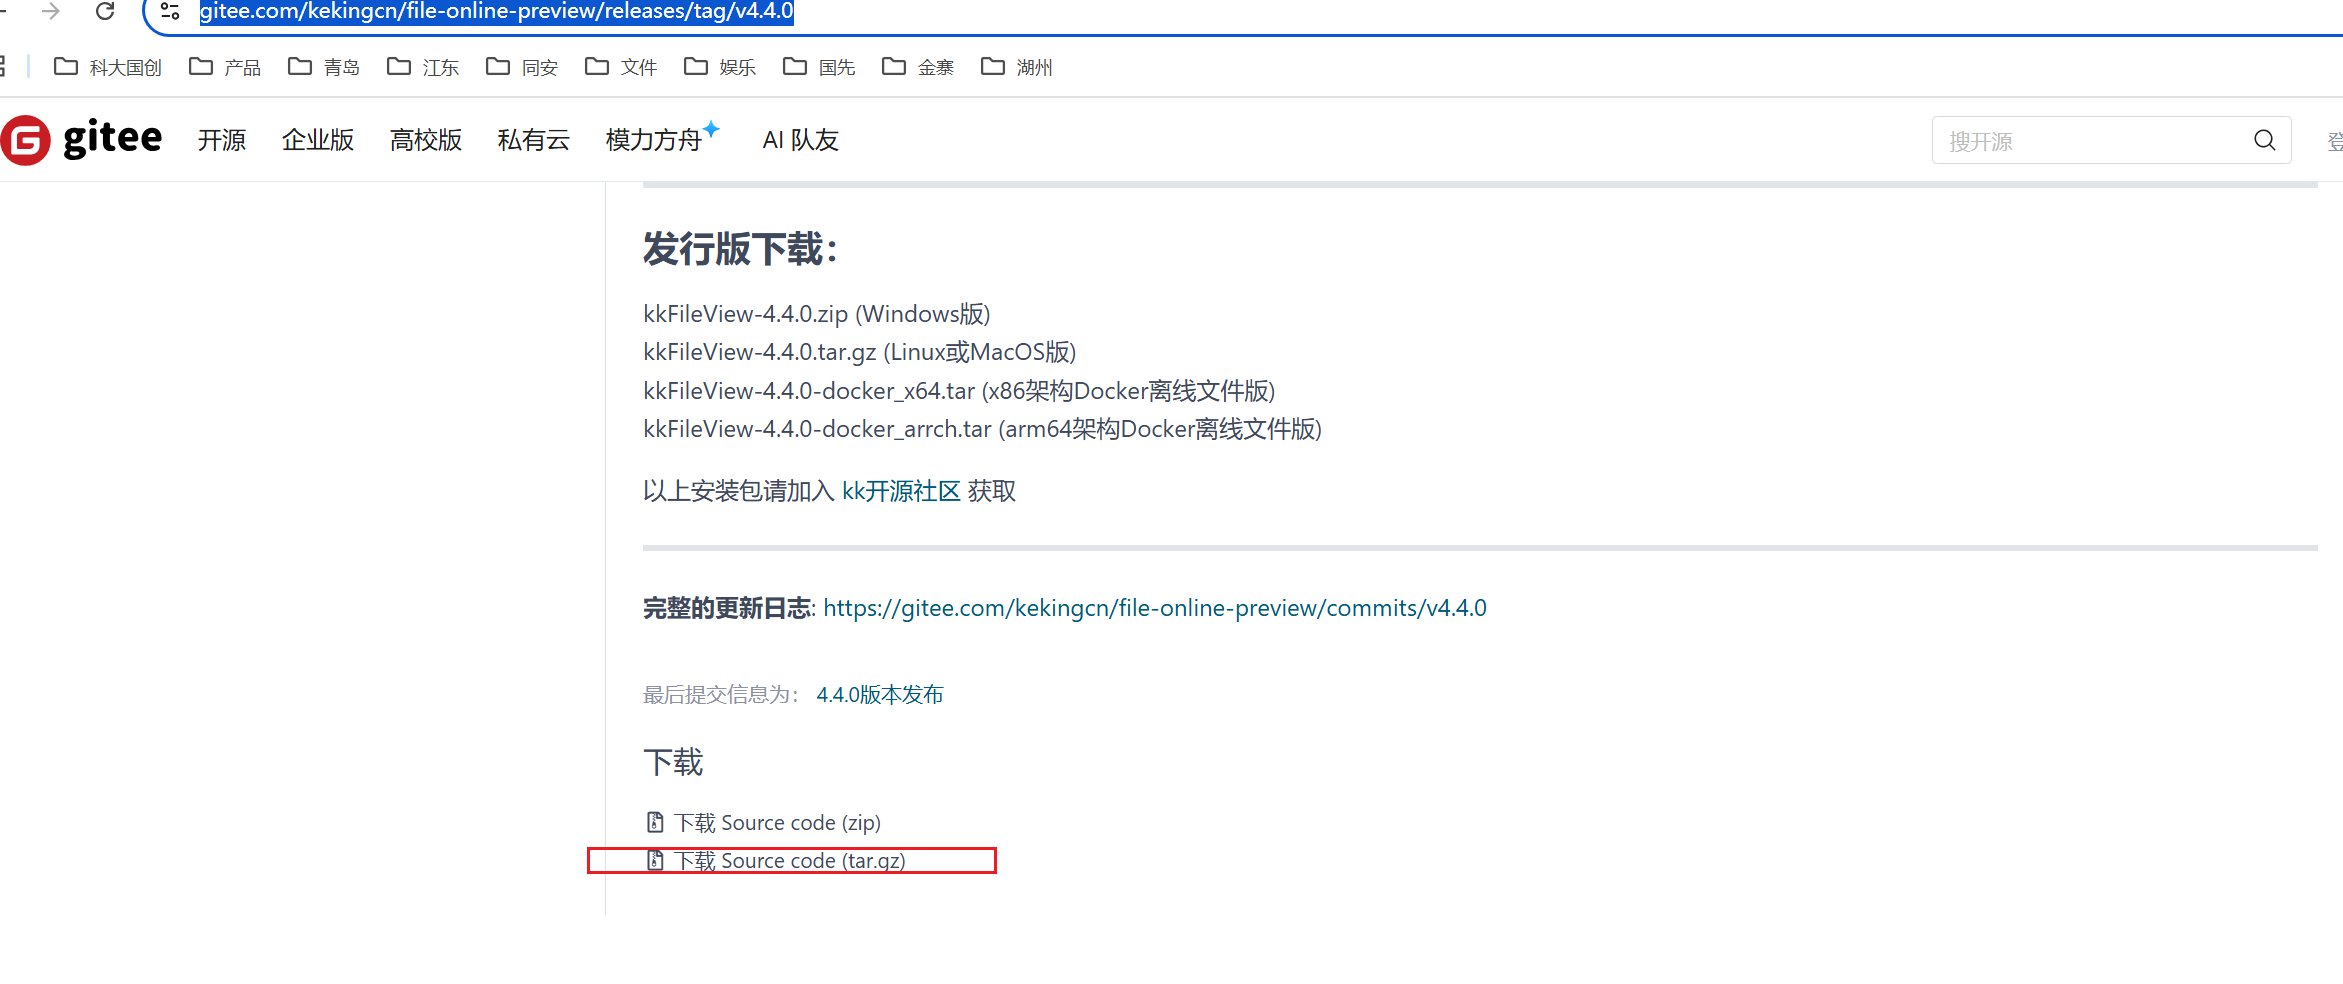
Task: Open site information icon in address bar
Action: click(x=170, y=11)
